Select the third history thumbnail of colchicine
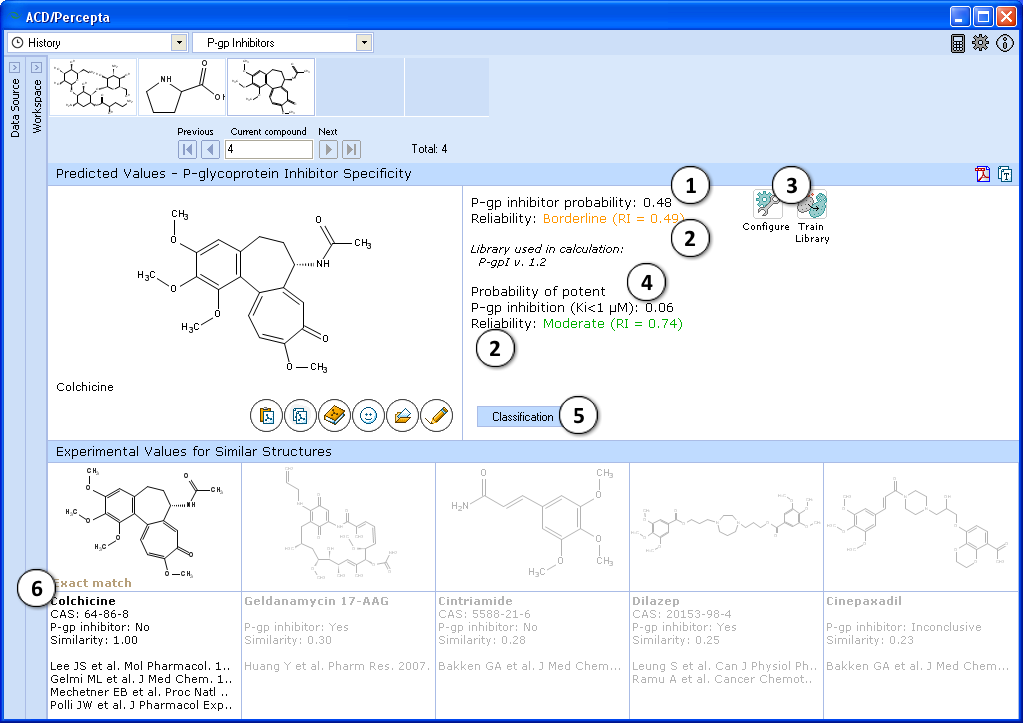This screenshot has width=1023, height=723. (271, 87)
